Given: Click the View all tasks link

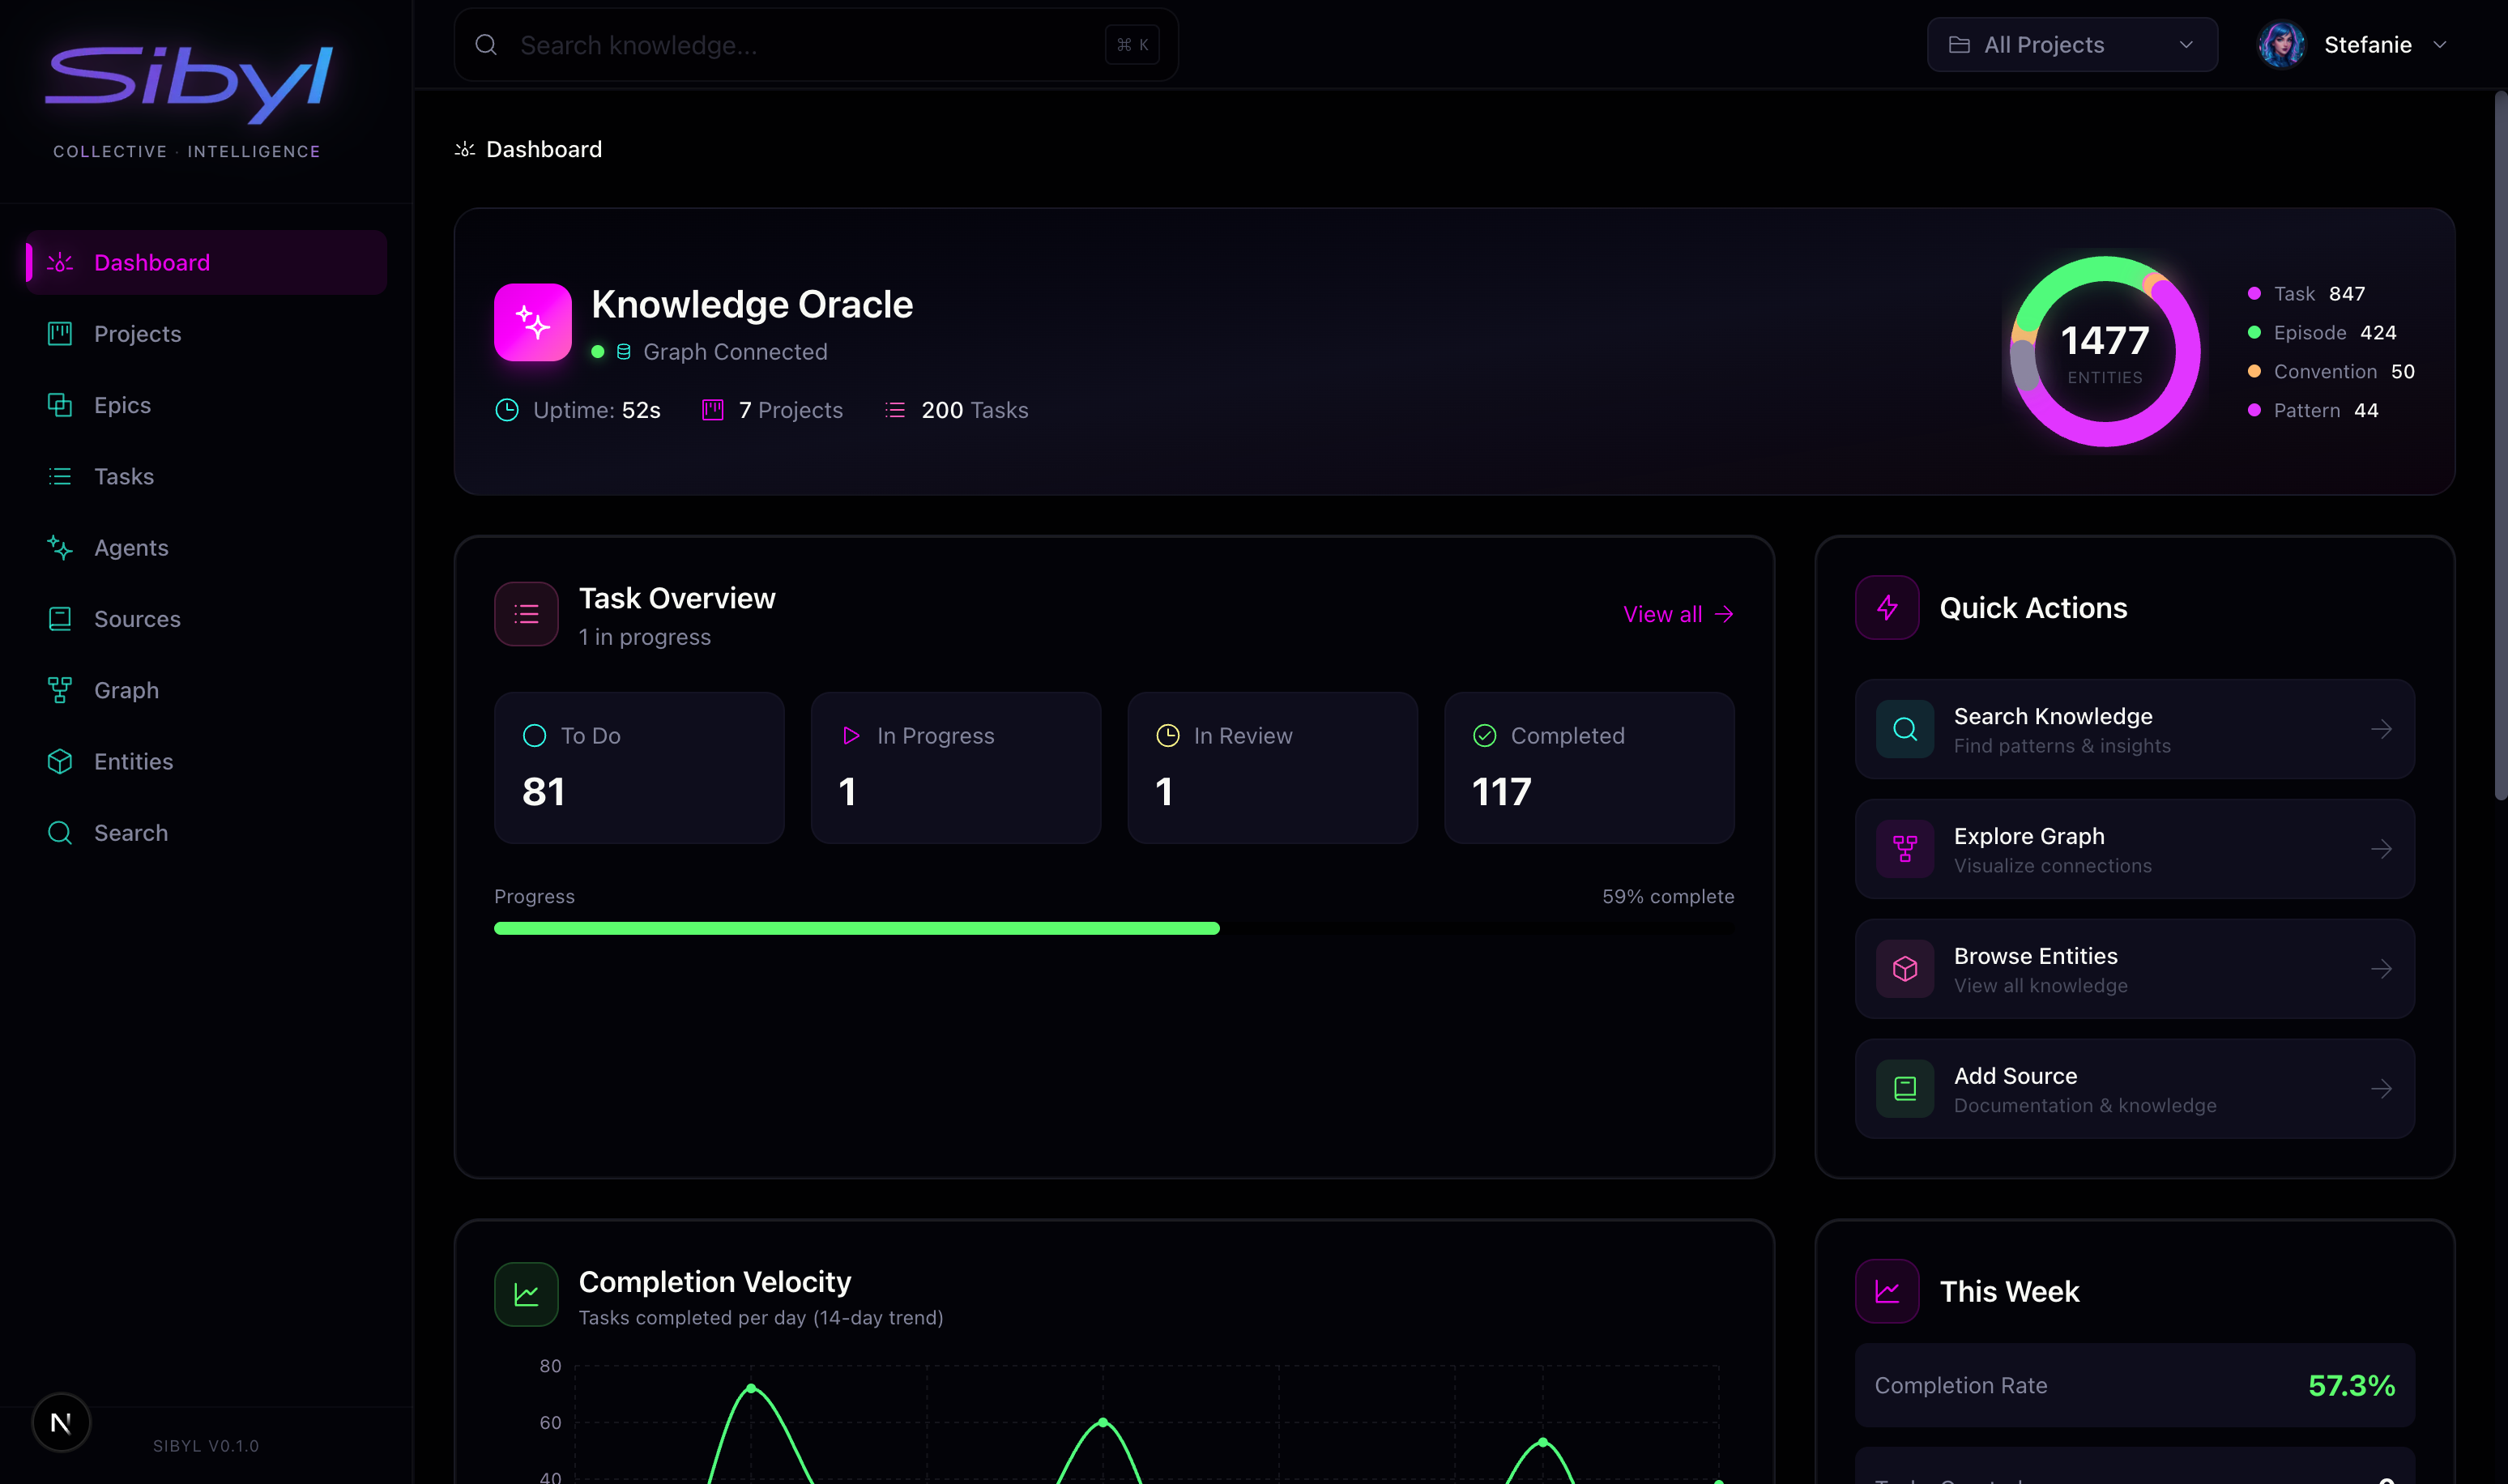Looking at the screenshot, I should point(1677,614).
